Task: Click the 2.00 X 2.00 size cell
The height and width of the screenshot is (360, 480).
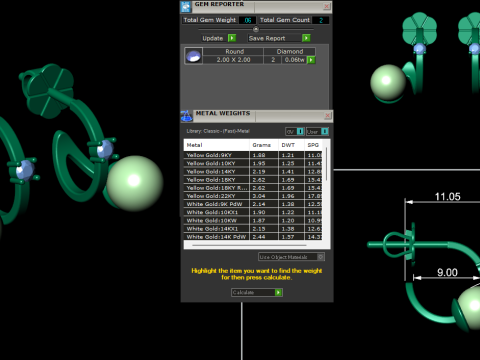Action: point(233,60)
